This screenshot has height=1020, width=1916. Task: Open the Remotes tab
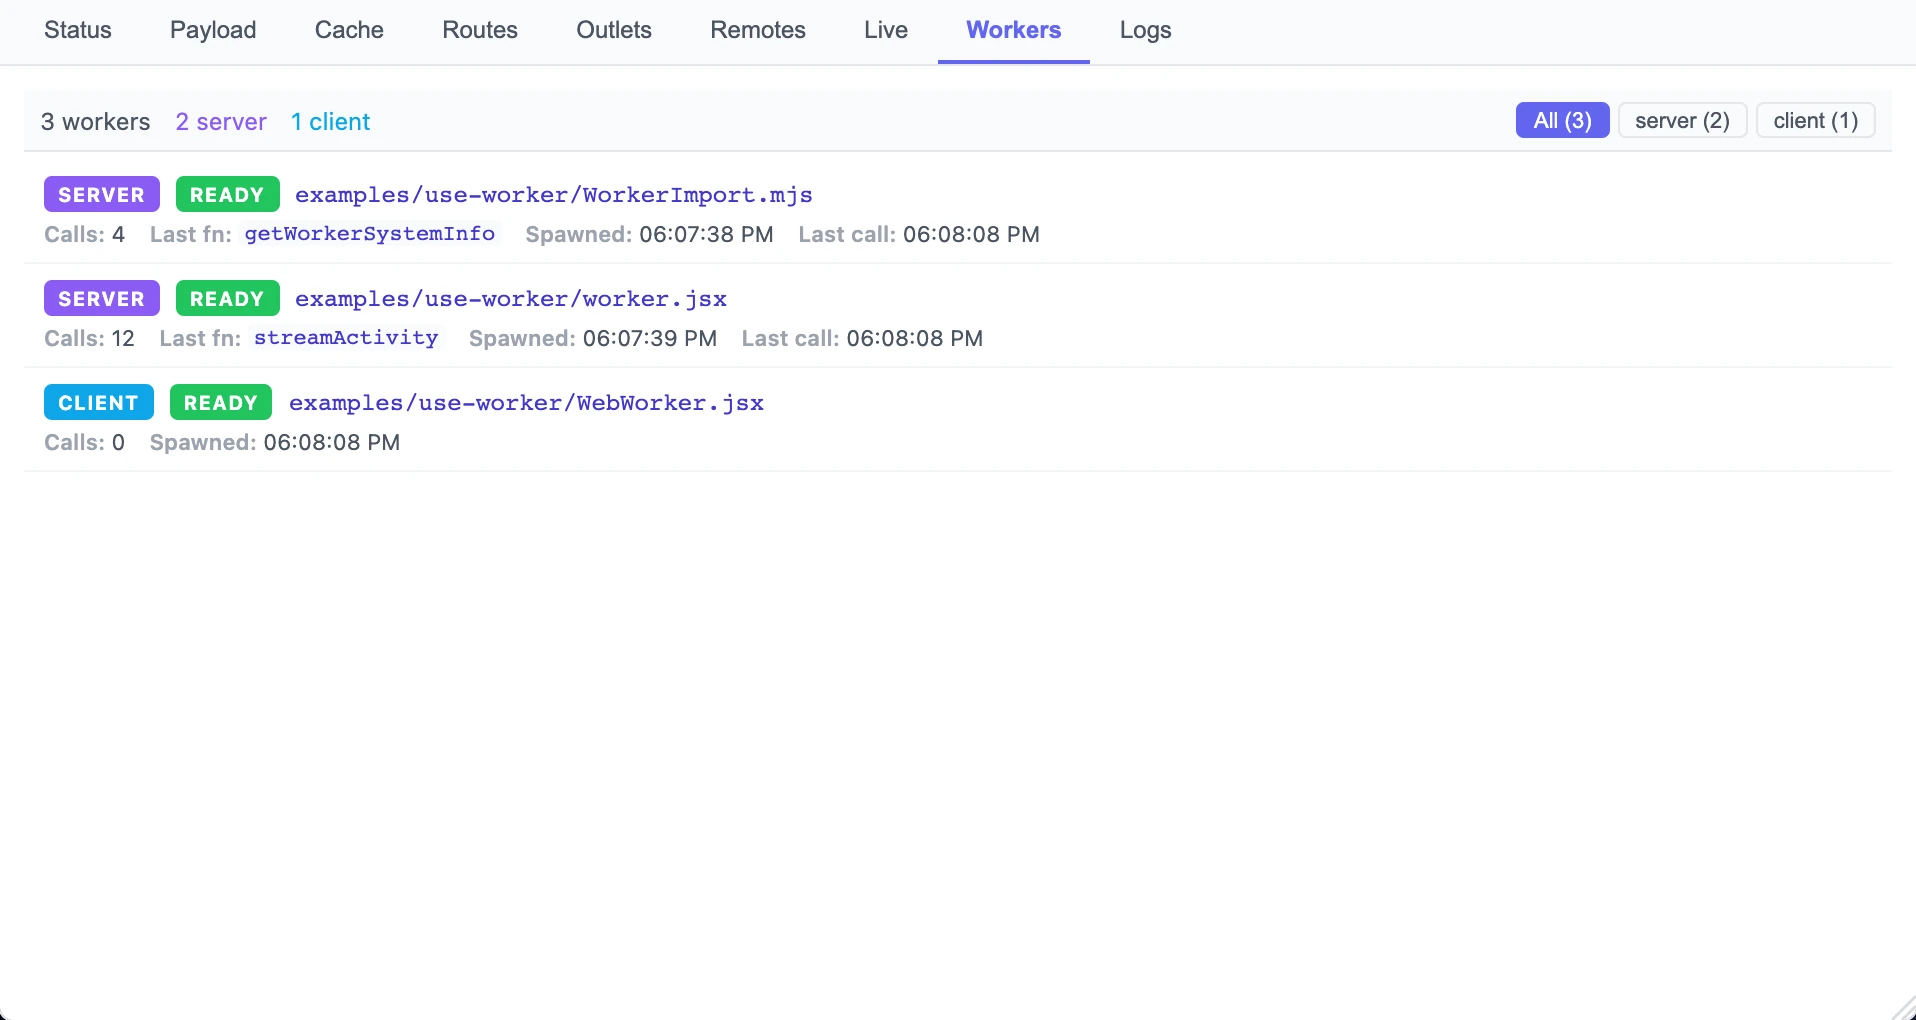[758, 30]
